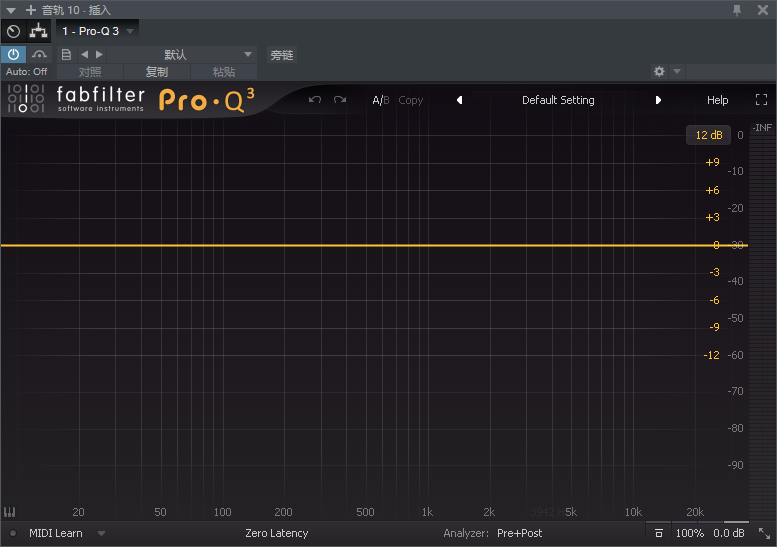Click the 复制 copy button
777x547 pixels.
pyautogui.click(x=157, y=72)
